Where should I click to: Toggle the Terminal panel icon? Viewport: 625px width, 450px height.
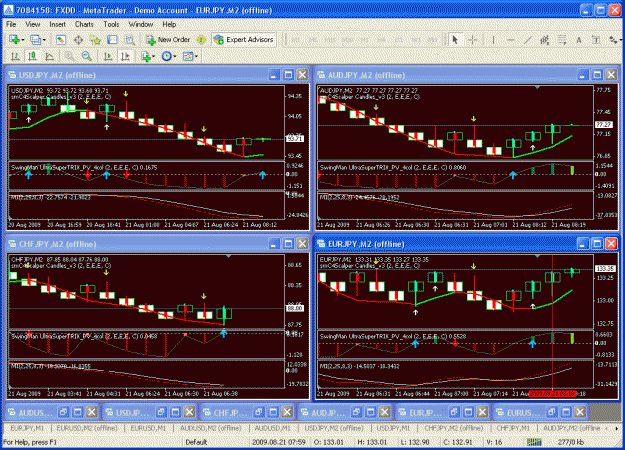tap(112, 39)
